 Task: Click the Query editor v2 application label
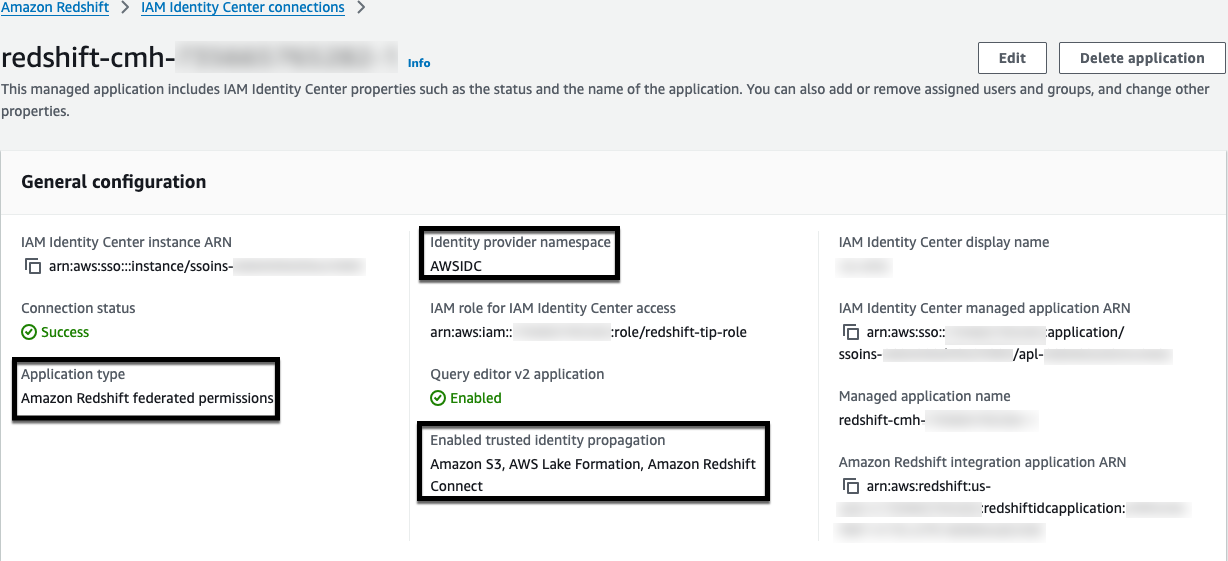(x=517, y=374)
